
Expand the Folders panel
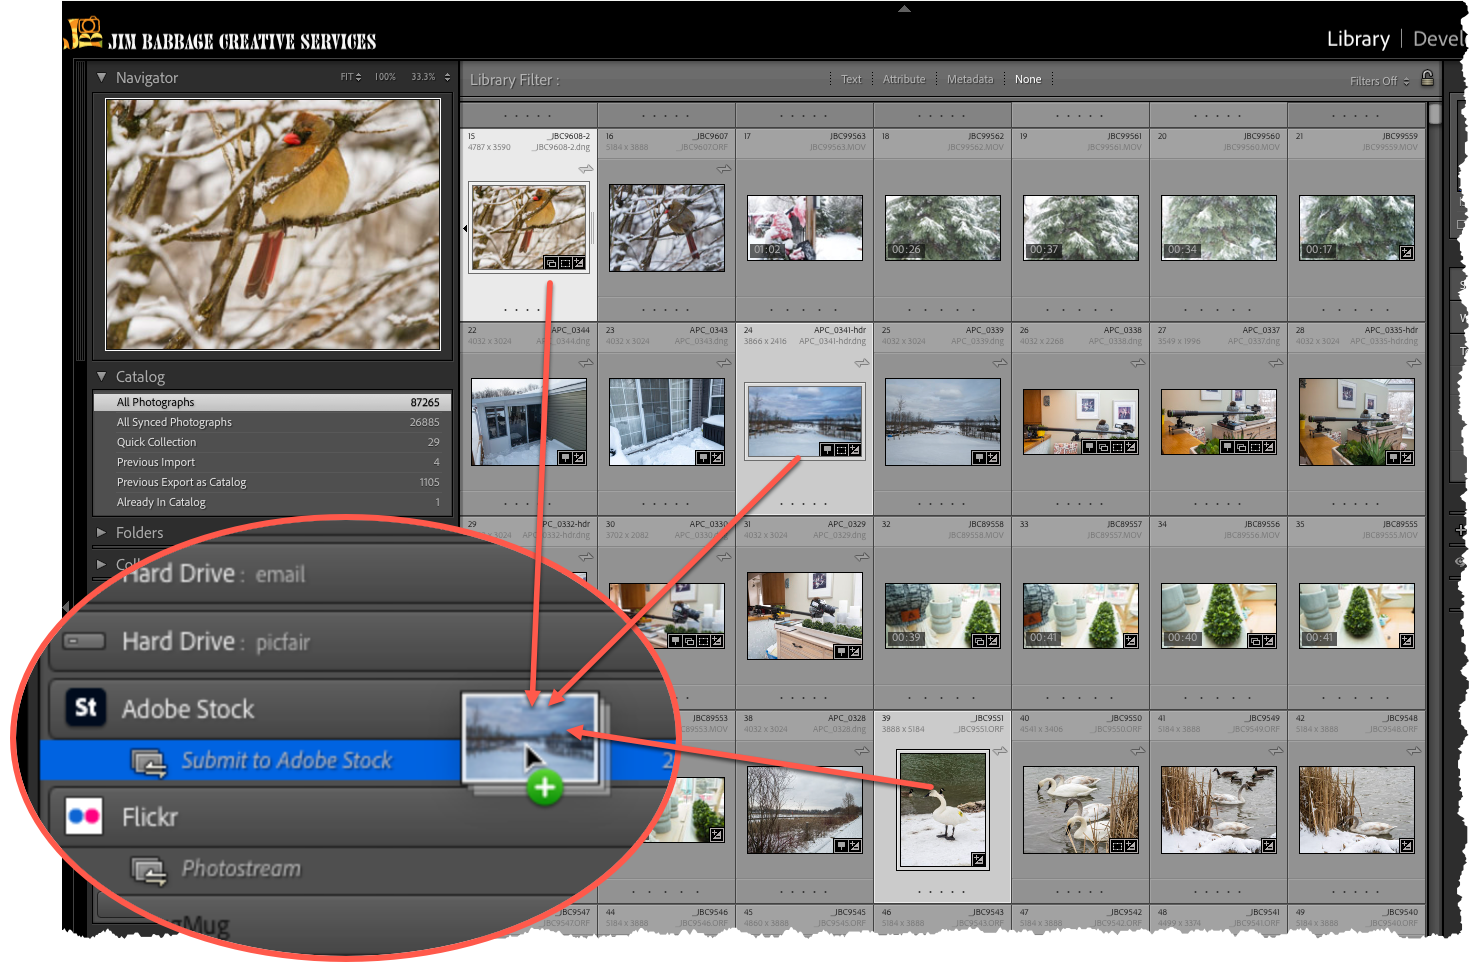click(x=101, y=532)
